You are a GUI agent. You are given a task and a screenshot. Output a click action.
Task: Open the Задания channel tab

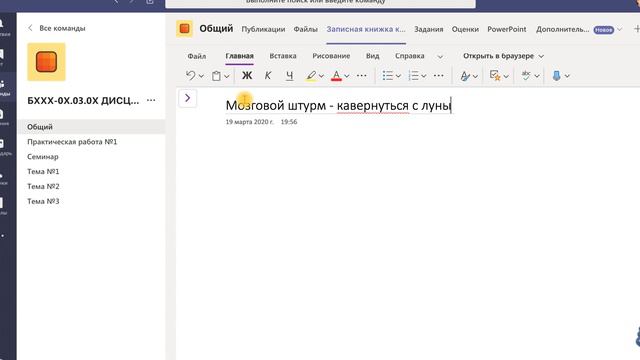(429, 29)
